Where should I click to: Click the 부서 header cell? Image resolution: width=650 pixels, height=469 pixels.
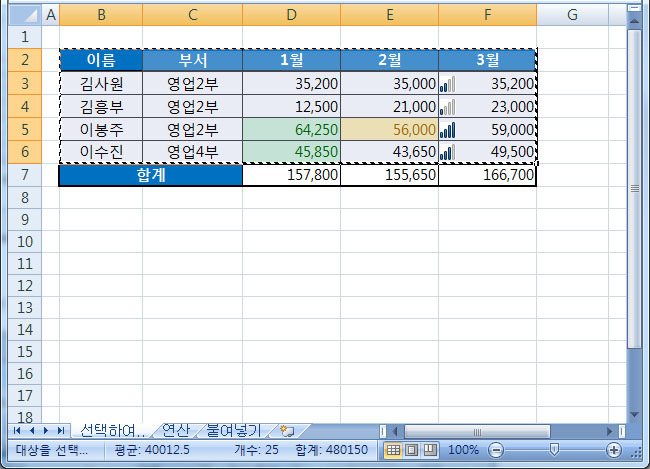(193, 60)
